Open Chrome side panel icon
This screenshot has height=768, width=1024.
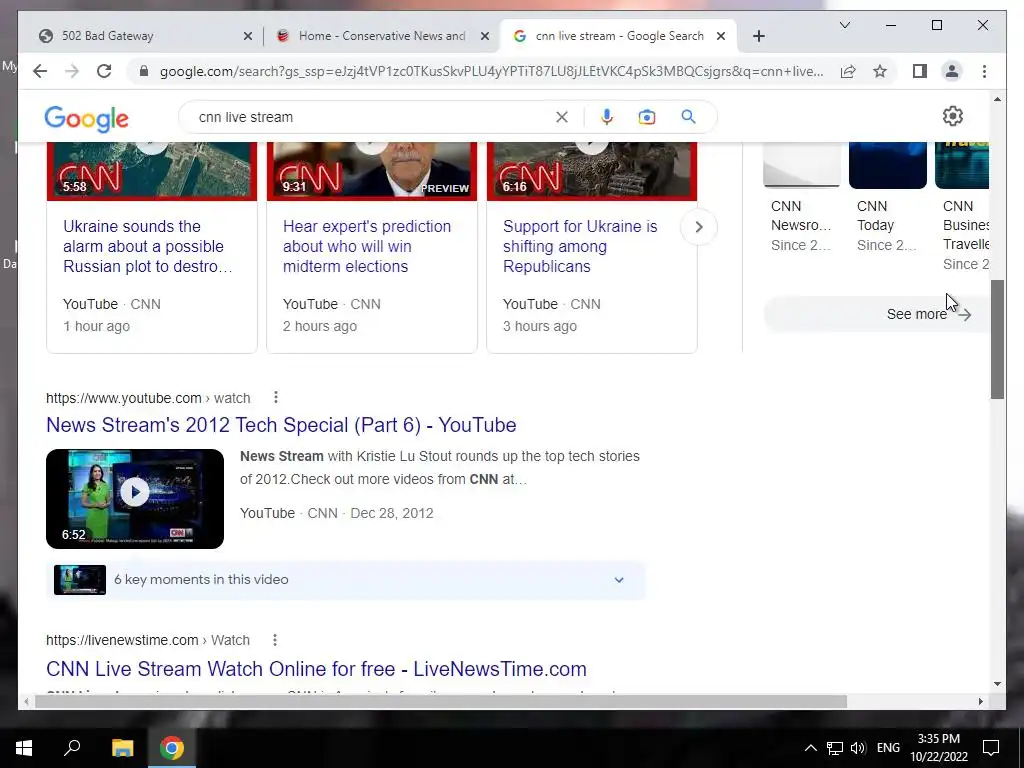click(x=920, y=71)
